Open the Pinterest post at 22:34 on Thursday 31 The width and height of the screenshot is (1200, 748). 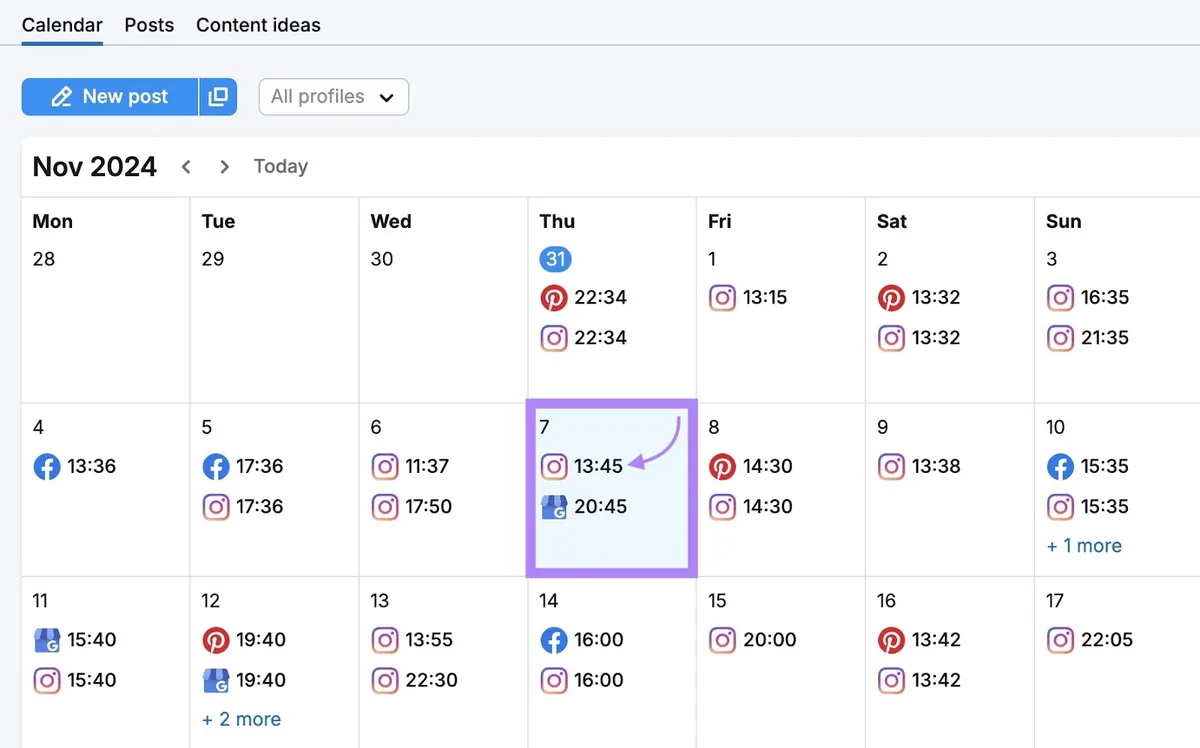click(584, 298)
